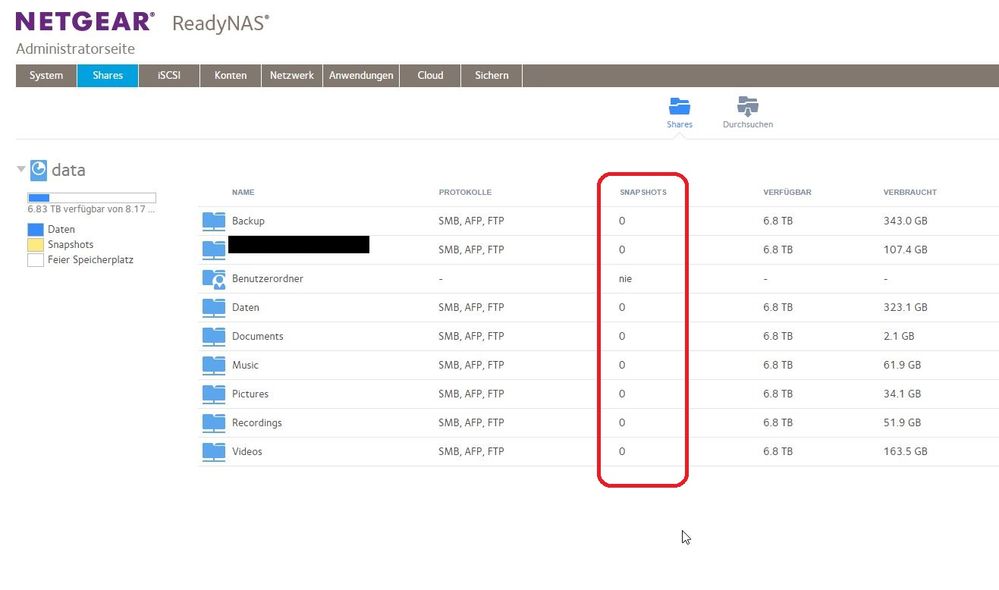Screen dimensions: 999x590
Task: Click the Recordings share name
Action: (x=257, y=423)
